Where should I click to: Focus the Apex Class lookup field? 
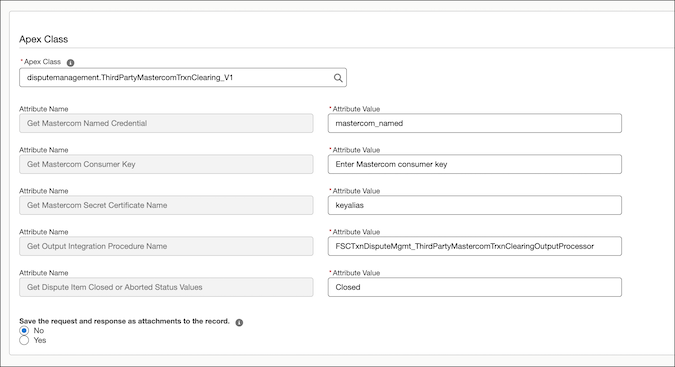click(183, 77)
